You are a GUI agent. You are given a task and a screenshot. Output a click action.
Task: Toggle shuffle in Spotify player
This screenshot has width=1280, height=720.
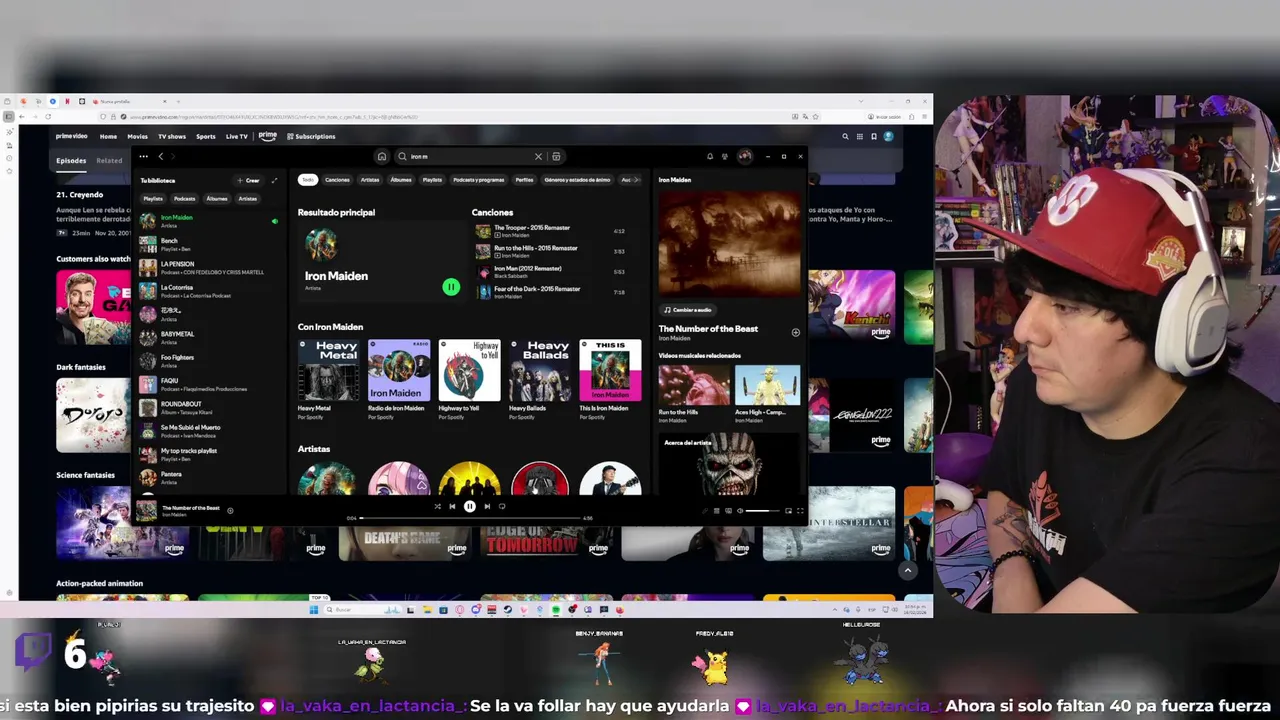point(437,506)
